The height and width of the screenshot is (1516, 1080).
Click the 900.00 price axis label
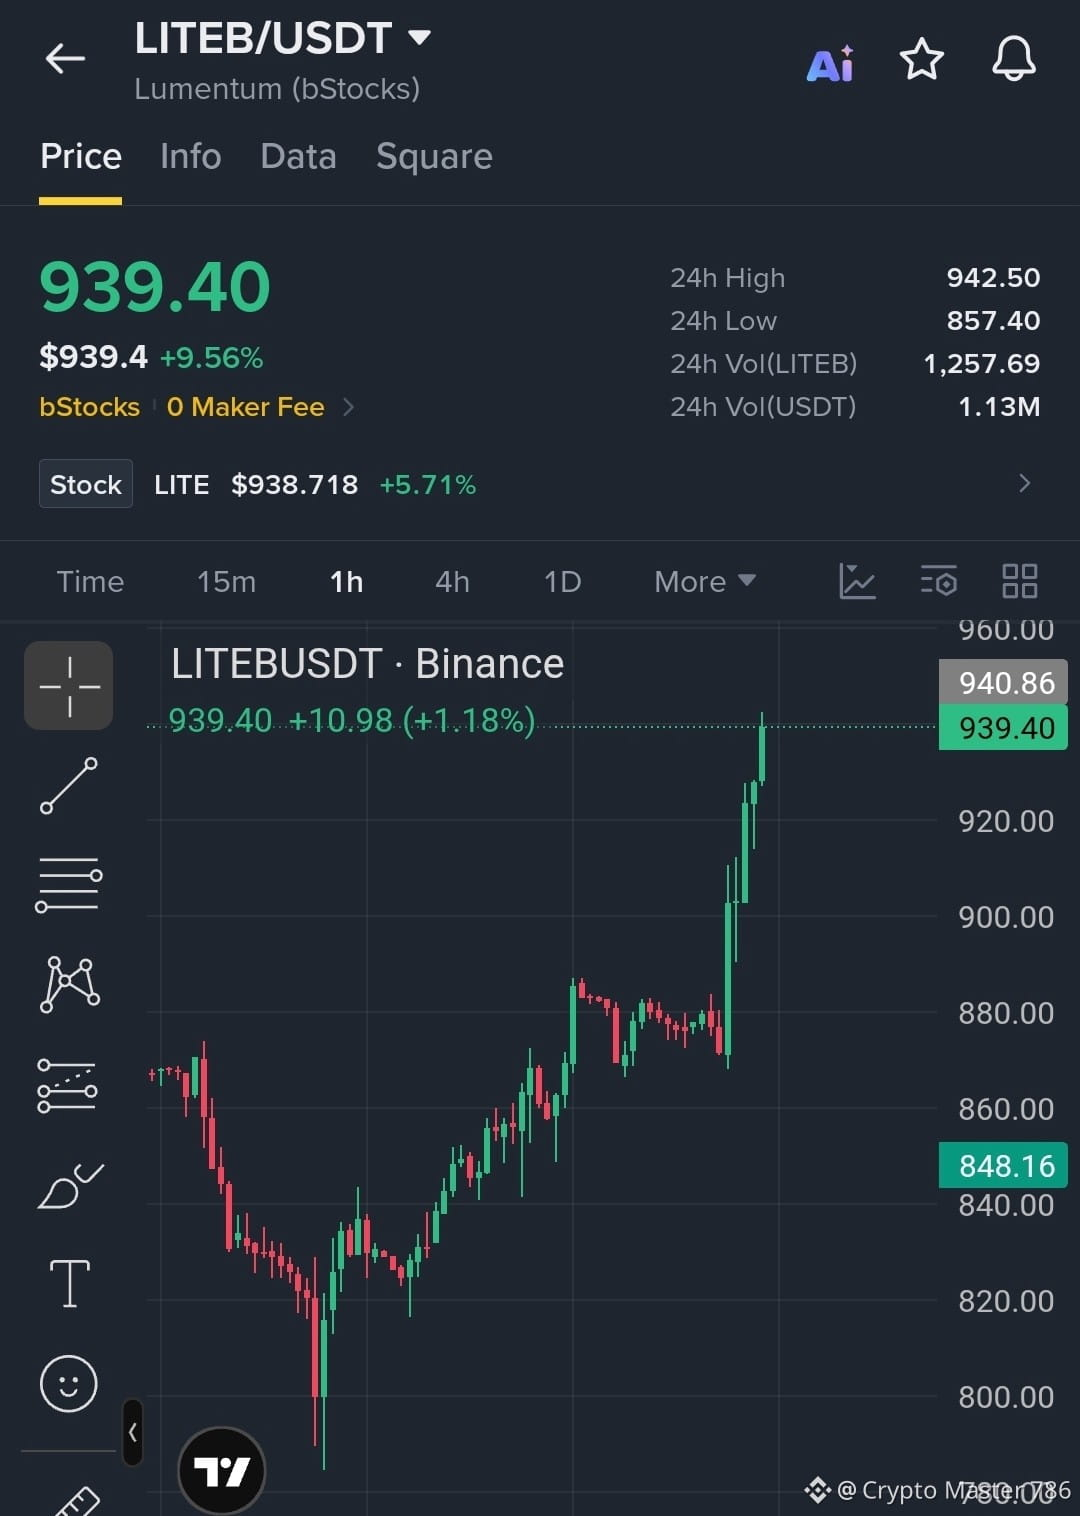[1005, 917]
